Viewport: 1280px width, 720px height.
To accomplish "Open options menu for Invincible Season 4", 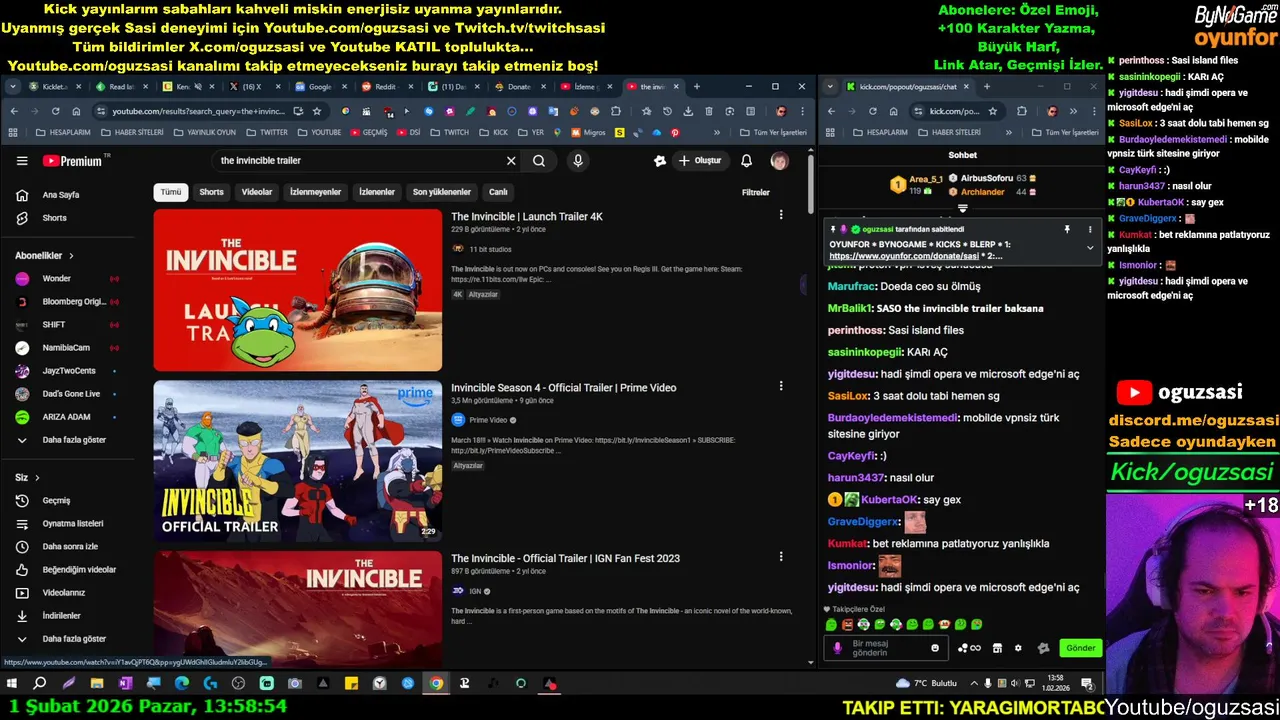I will pyautogui.click(x=781, y=386).
